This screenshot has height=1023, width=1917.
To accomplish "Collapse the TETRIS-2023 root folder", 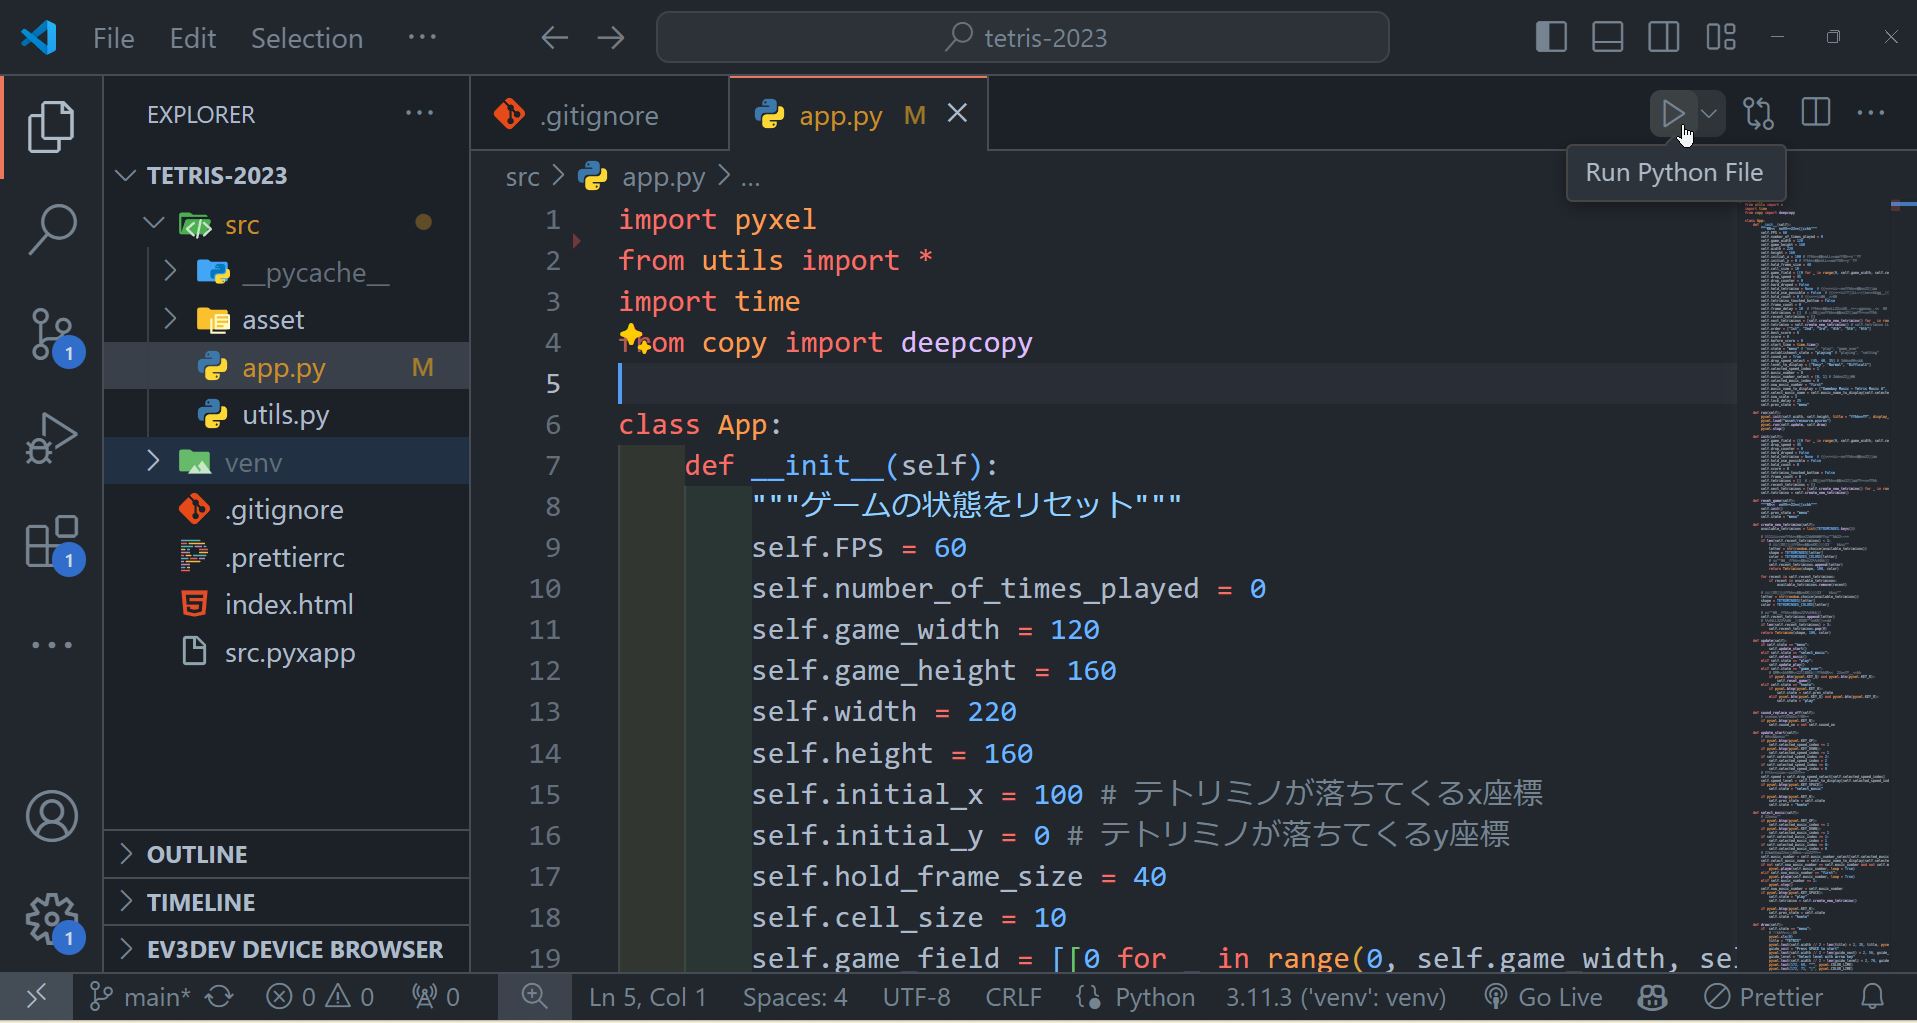I will pyautogui.click(x=125, y=175).
